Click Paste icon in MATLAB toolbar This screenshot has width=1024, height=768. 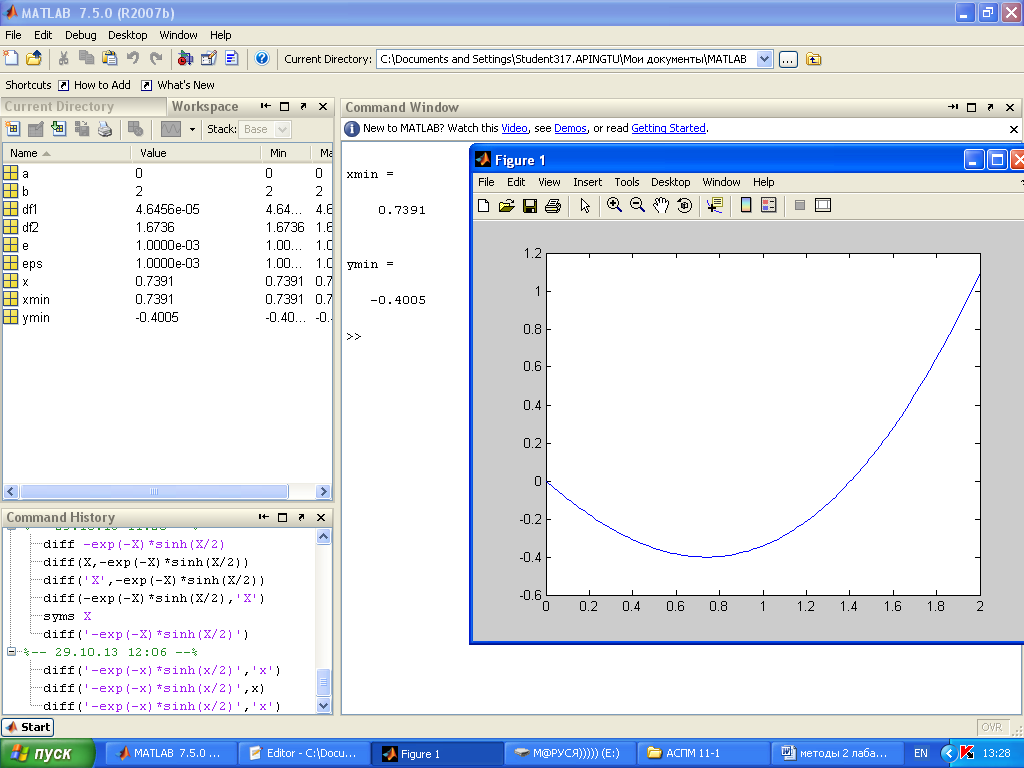tap(110, 59)
